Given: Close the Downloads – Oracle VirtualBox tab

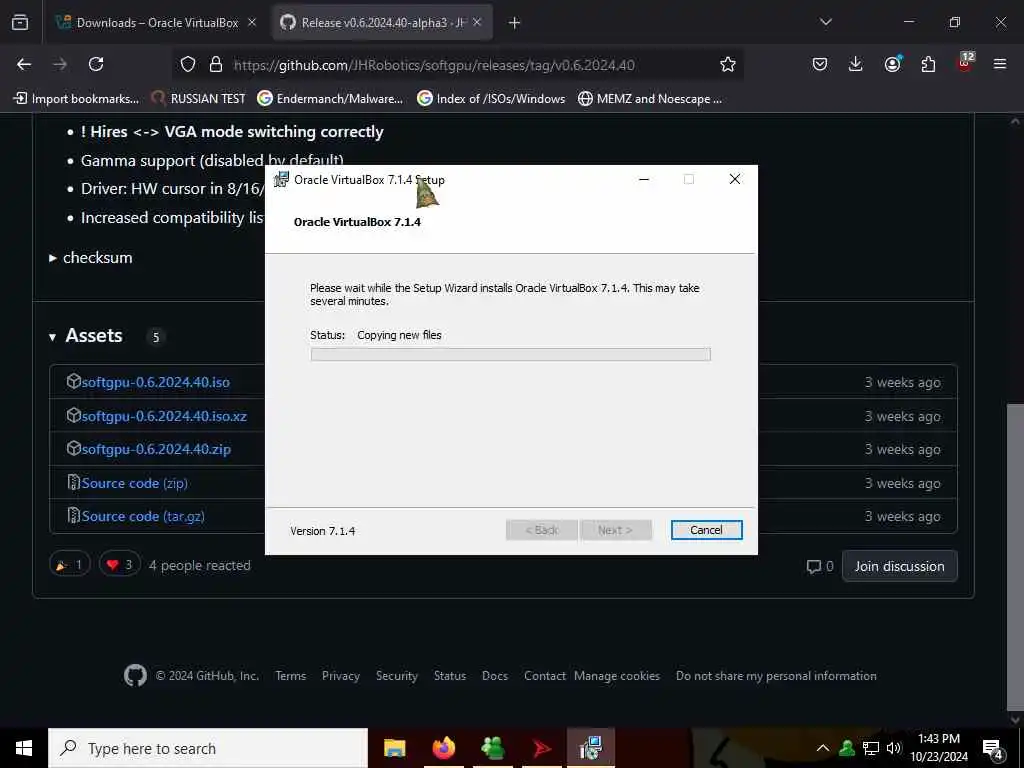Looking at the screenshot, I should coord(252,22).
